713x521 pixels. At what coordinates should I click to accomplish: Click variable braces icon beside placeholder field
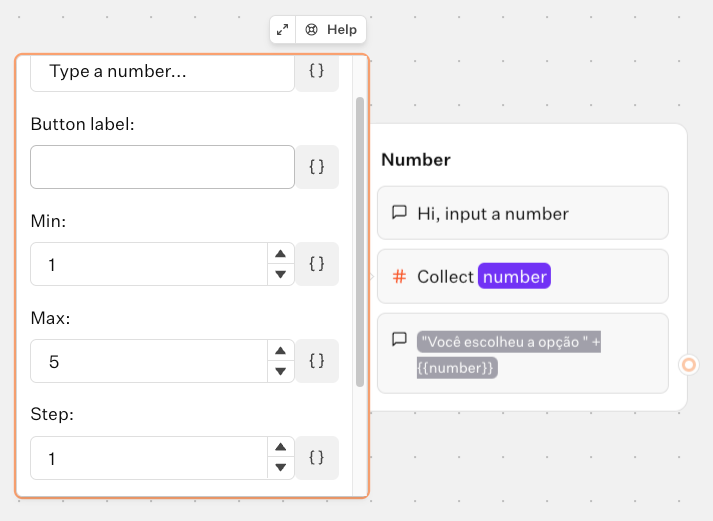tap(317, 72)
